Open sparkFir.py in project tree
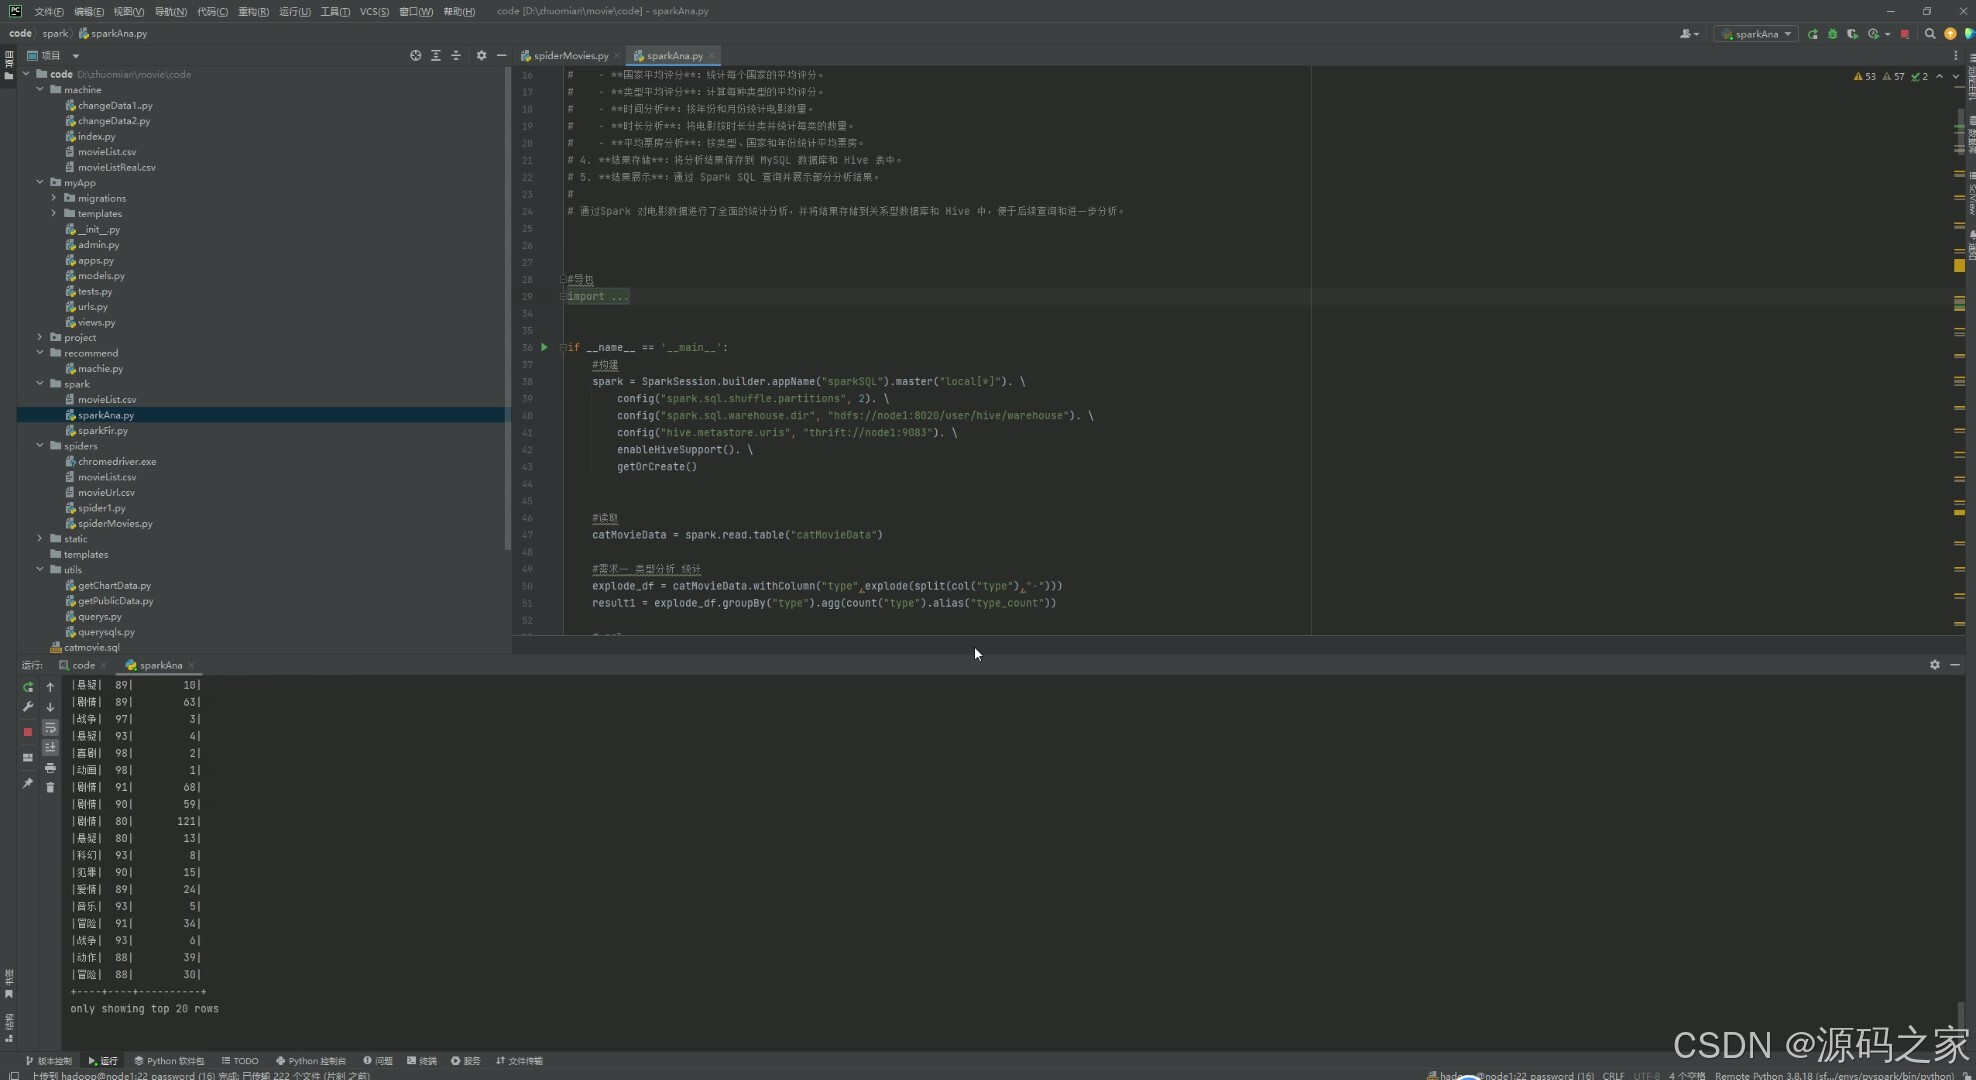 [102, 431]
